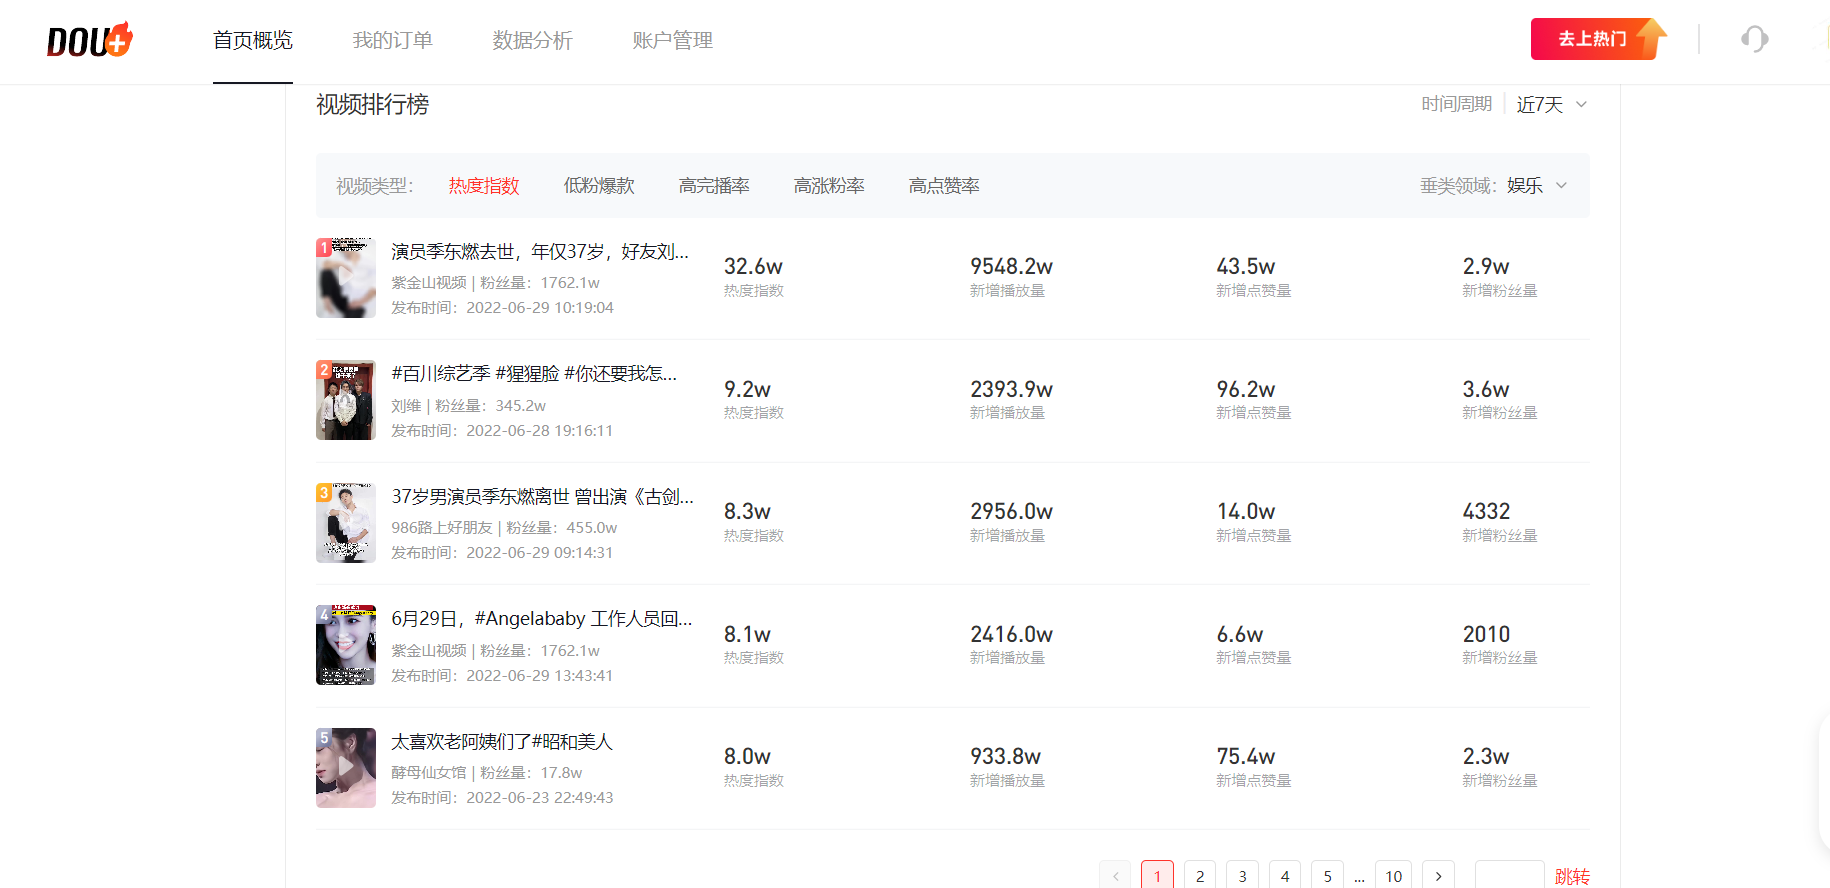Click publish time 2022-06-29 10:19:04
1830x888 pixels.
502,307
